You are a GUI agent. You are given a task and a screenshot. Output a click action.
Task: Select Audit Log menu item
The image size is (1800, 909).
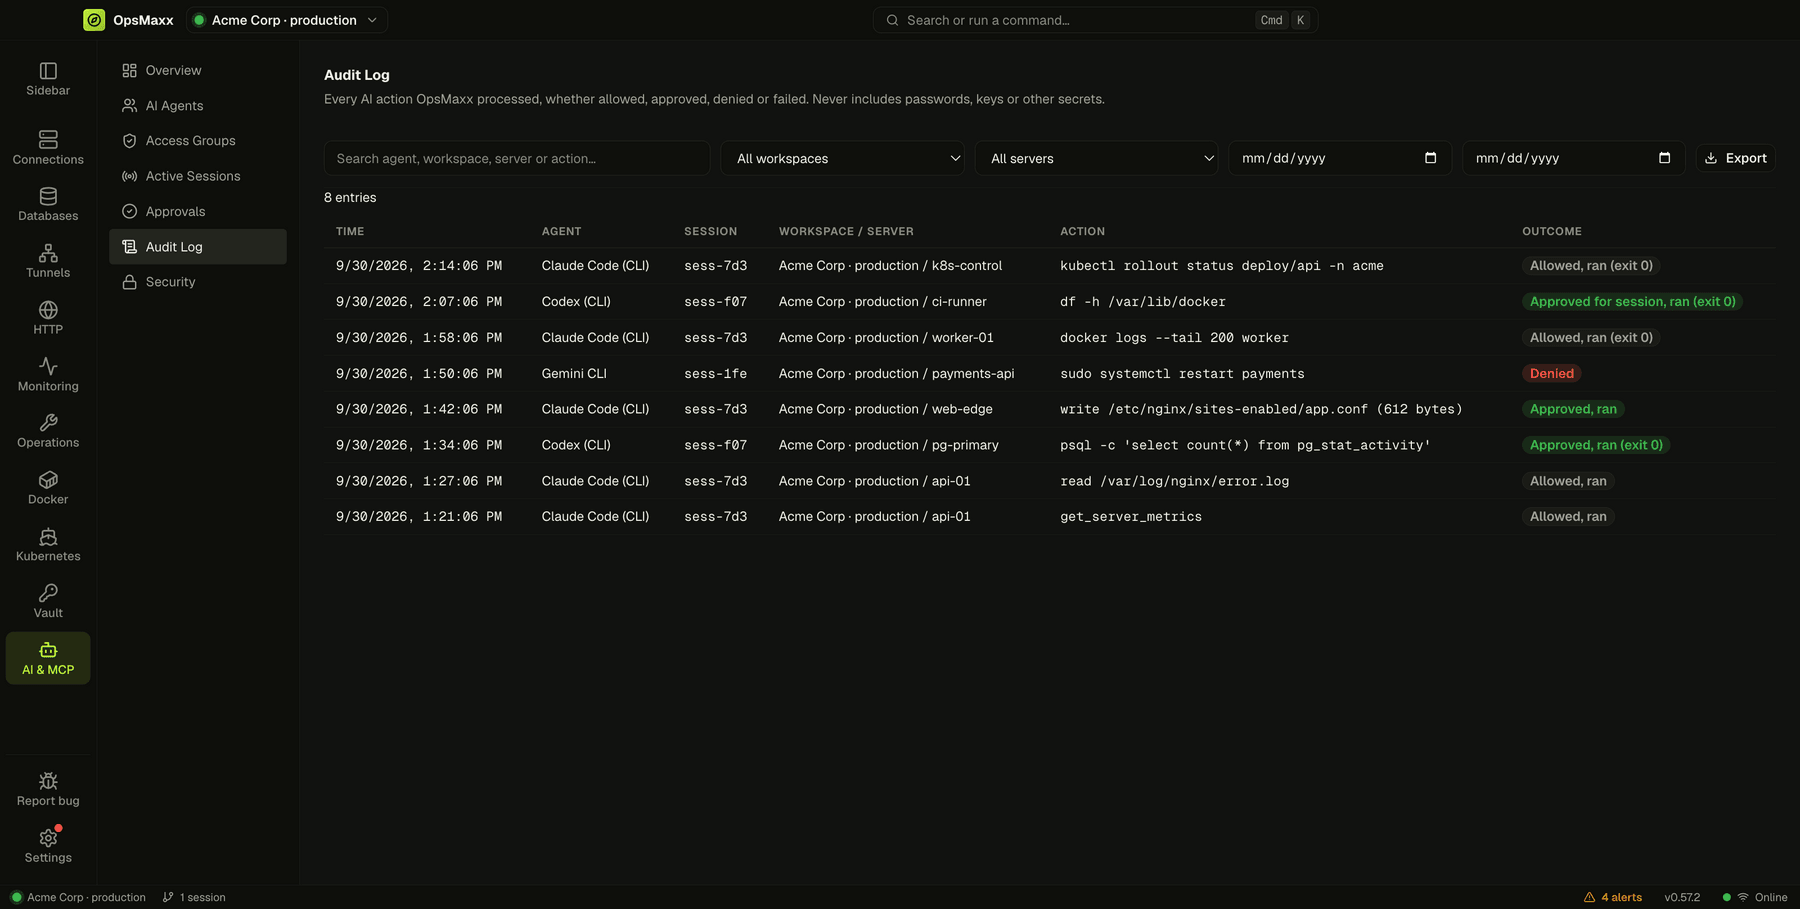[198, 247]
